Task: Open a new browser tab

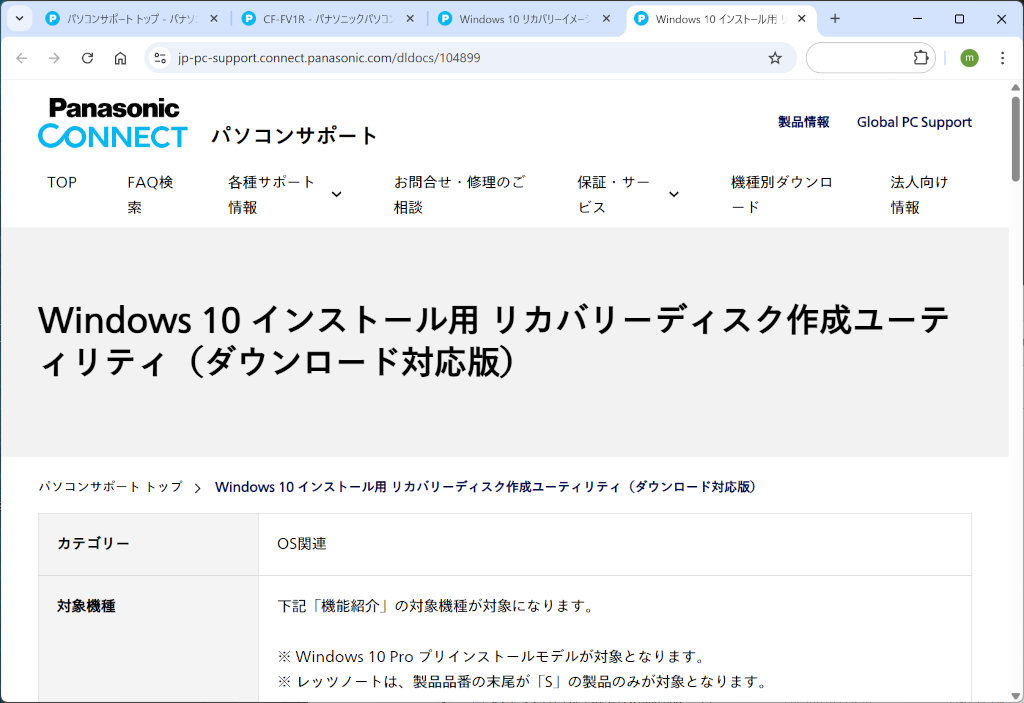Action: 835,18
